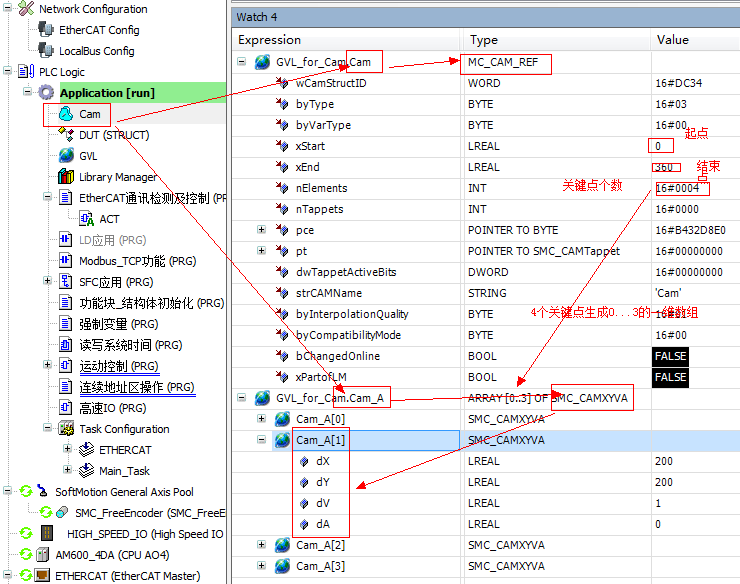Expand the pce pointer row
The height and width of the screenshot is (584, 740).
pos(262,230)
